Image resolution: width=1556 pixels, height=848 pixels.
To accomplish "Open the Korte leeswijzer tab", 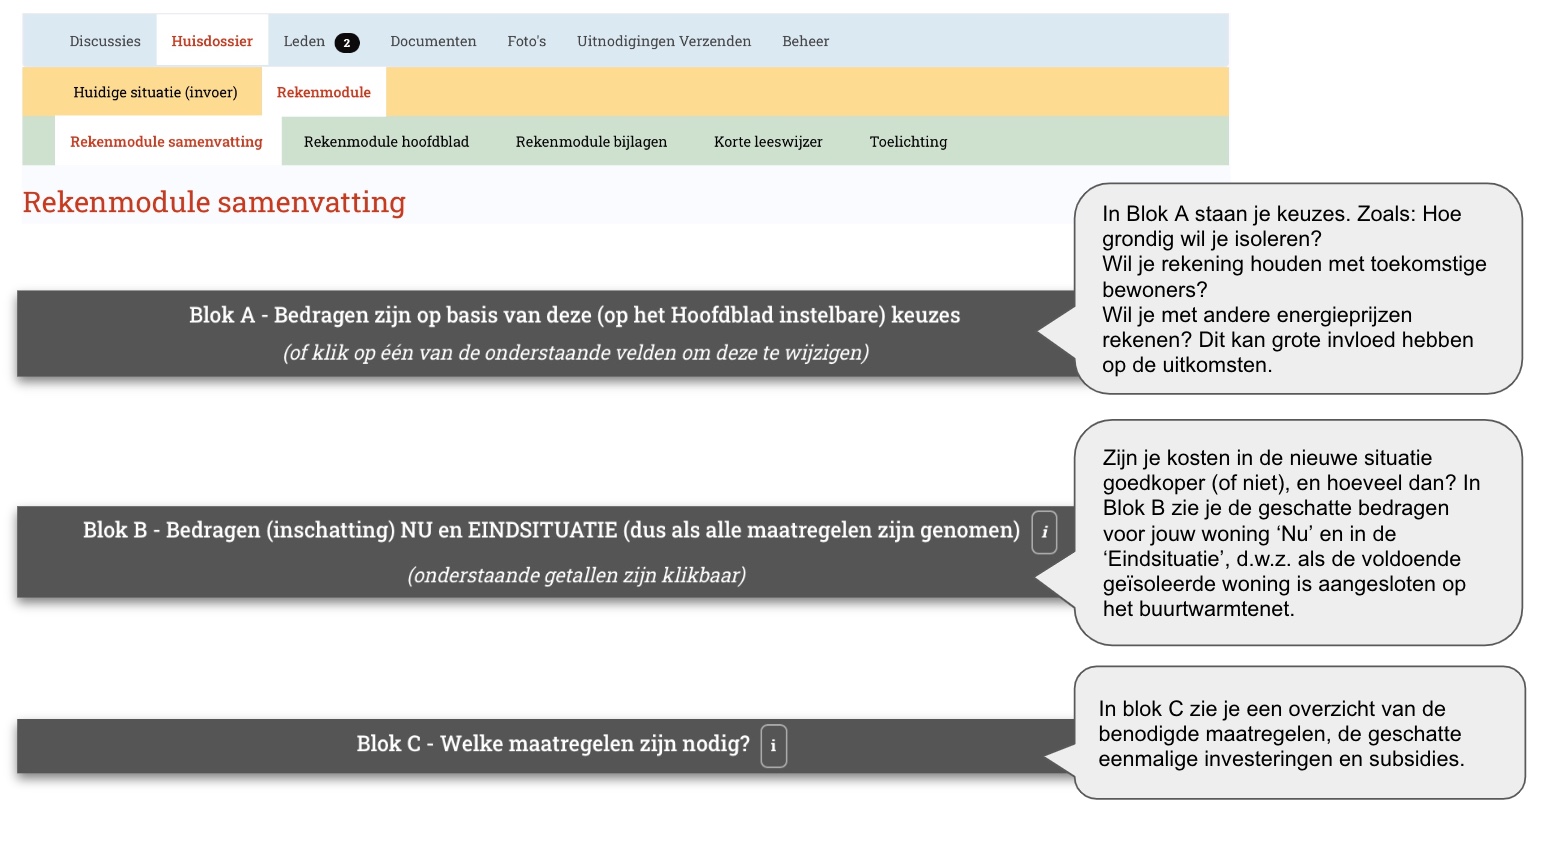I will pos(768,141).
